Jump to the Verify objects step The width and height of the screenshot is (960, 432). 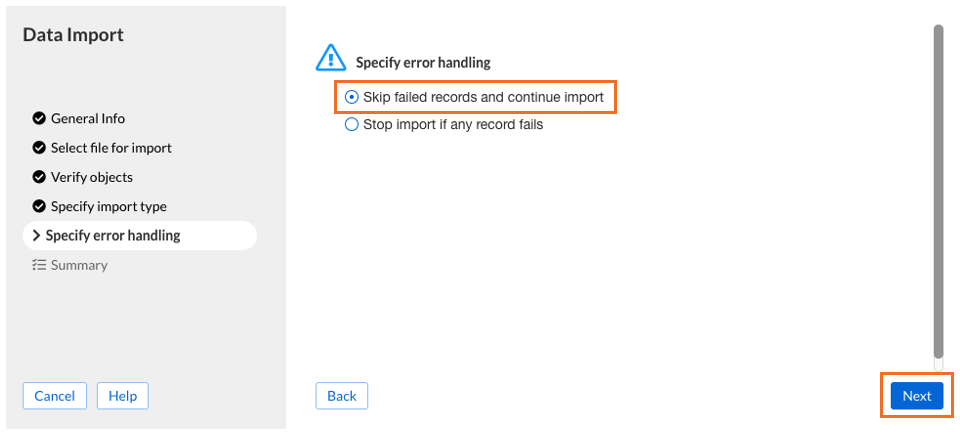click(x=92, y=177)
